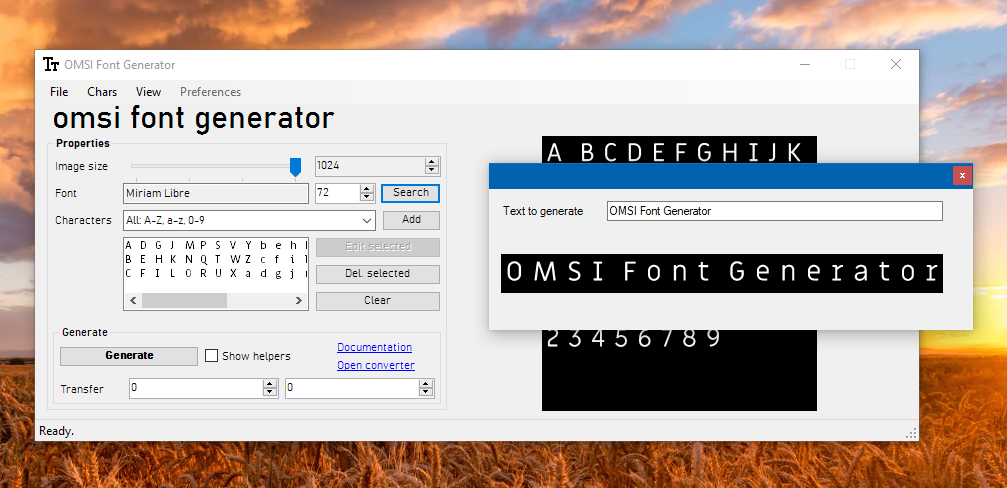Enable the Show helpers checkbox
Viewport: 1007px width, 488px height.
coord(211,356)
